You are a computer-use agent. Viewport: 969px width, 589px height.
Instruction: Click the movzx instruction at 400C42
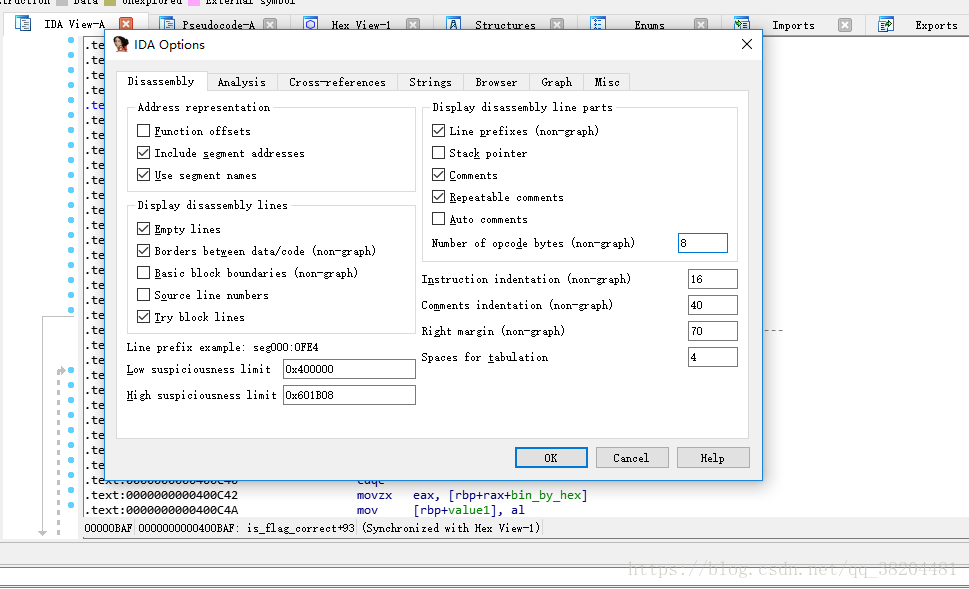tap(374, 495)
